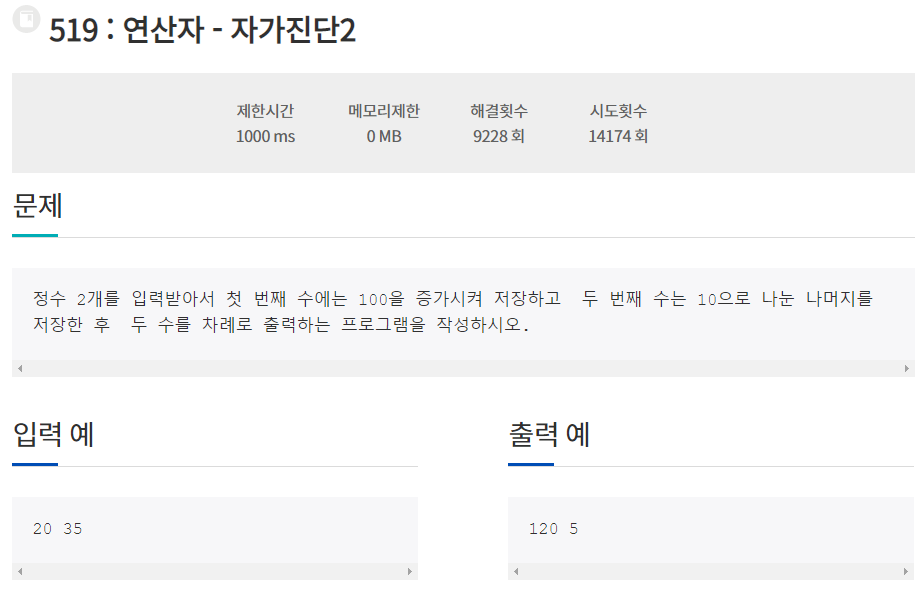Click the '제한시간' label
Image resolution: width=920 pixels, height=611 pixels.
click(x=265, y=110)
